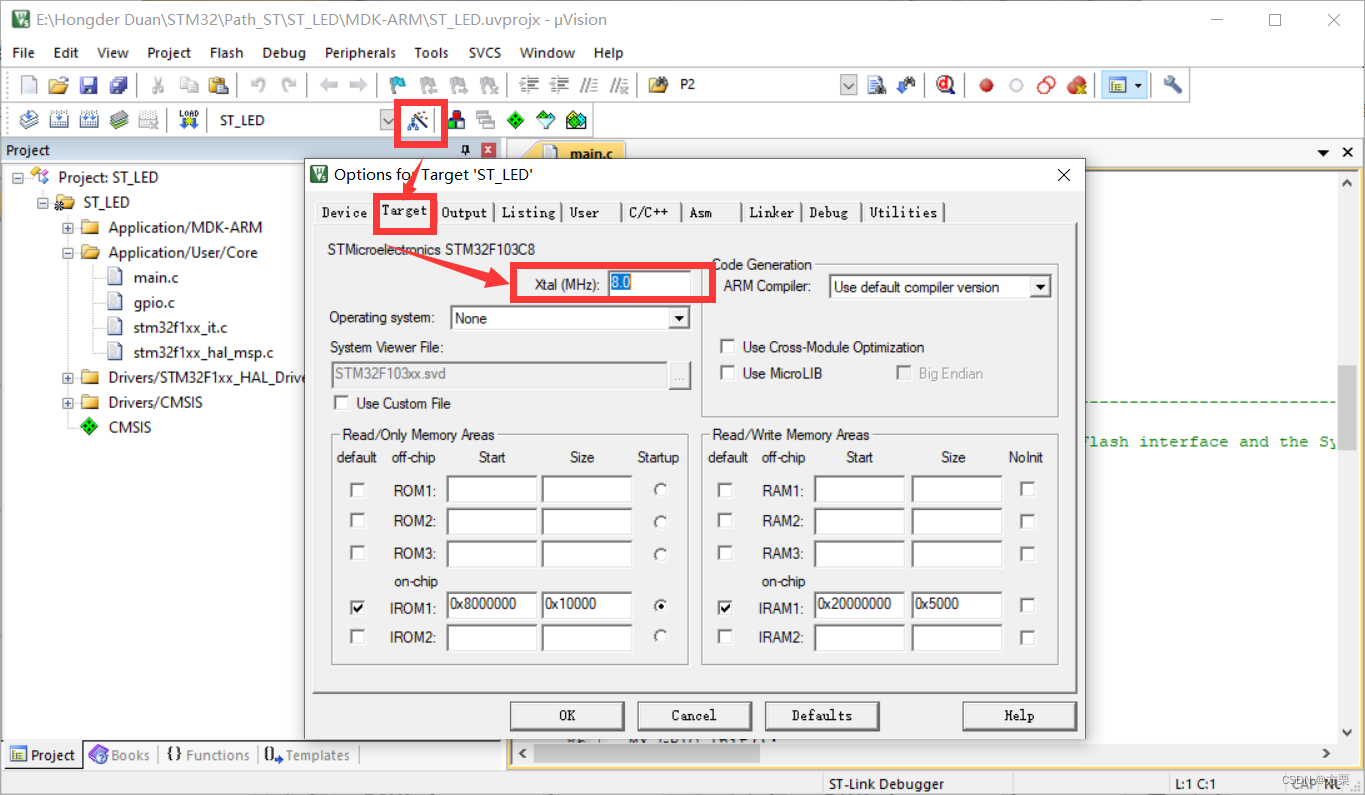Download to flash with the LOAD icon
Image resolution: width=1365 pixels, height=795 pixels.
189,120
